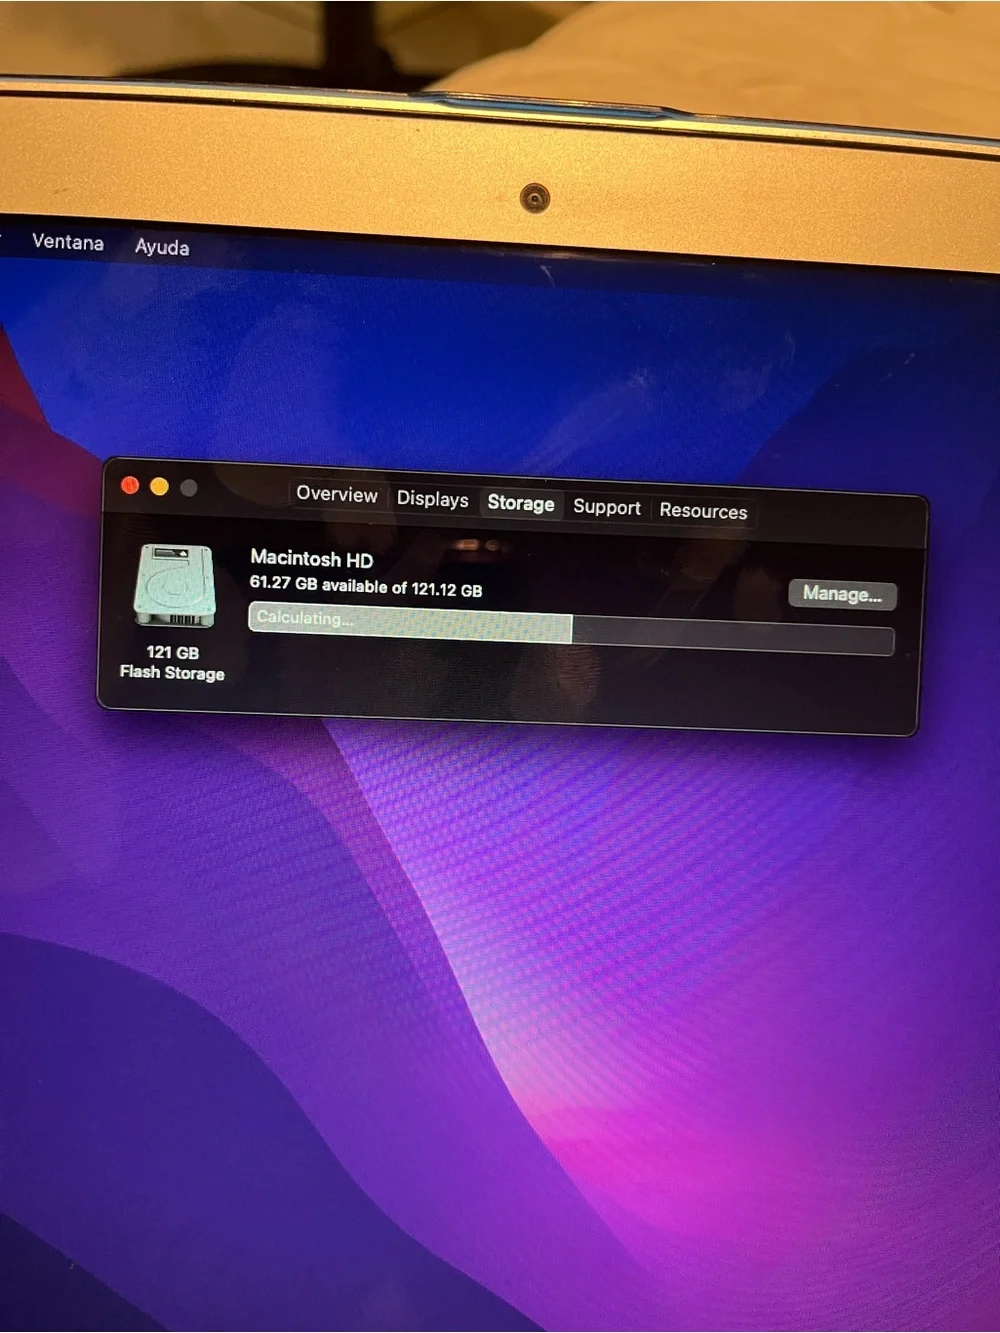
Task: Open the Ayuda menu
Action: [x=162, y=247]
